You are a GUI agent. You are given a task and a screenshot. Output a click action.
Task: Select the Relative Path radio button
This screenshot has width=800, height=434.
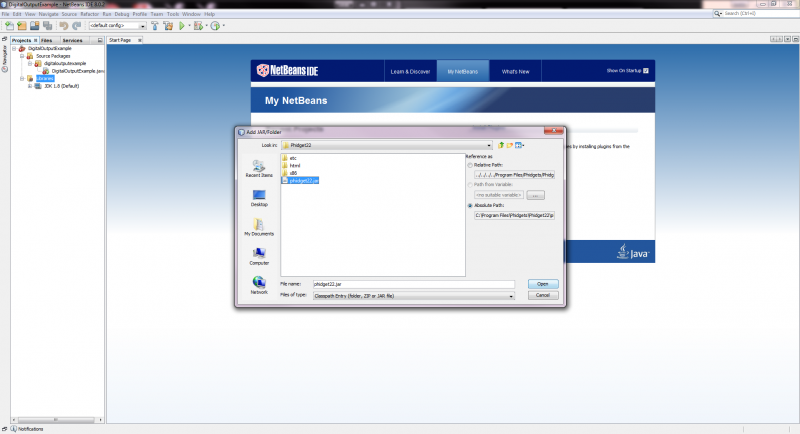point(470,165)
